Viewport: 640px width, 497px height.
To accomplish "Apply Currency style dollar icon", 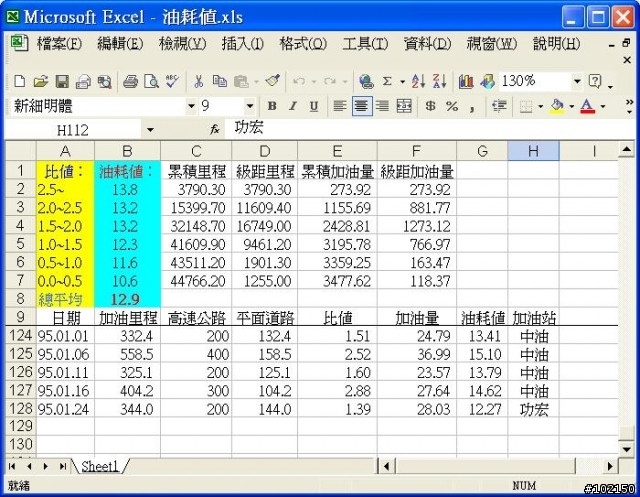I will pos(430,106).
